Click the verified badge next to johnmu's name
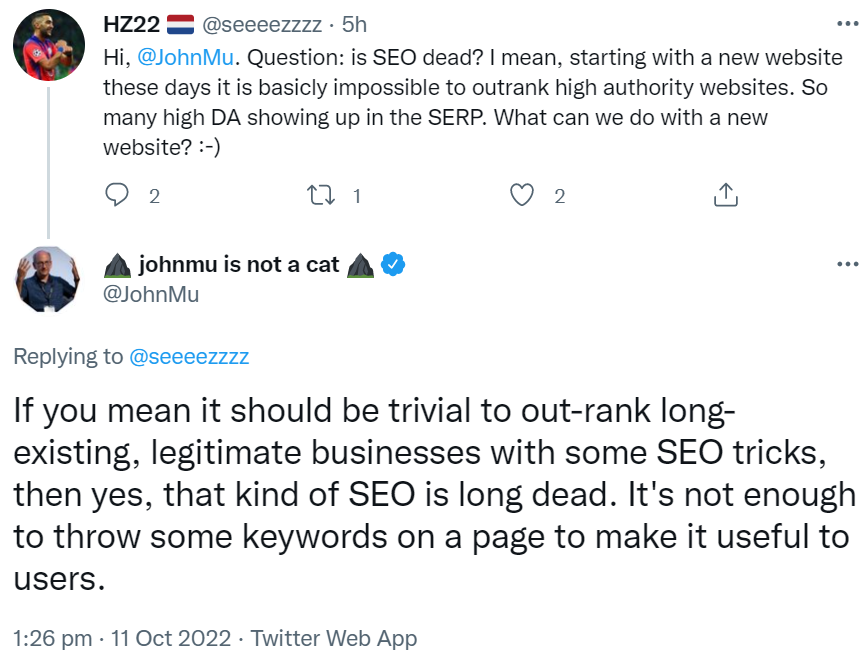 [391, 264]
